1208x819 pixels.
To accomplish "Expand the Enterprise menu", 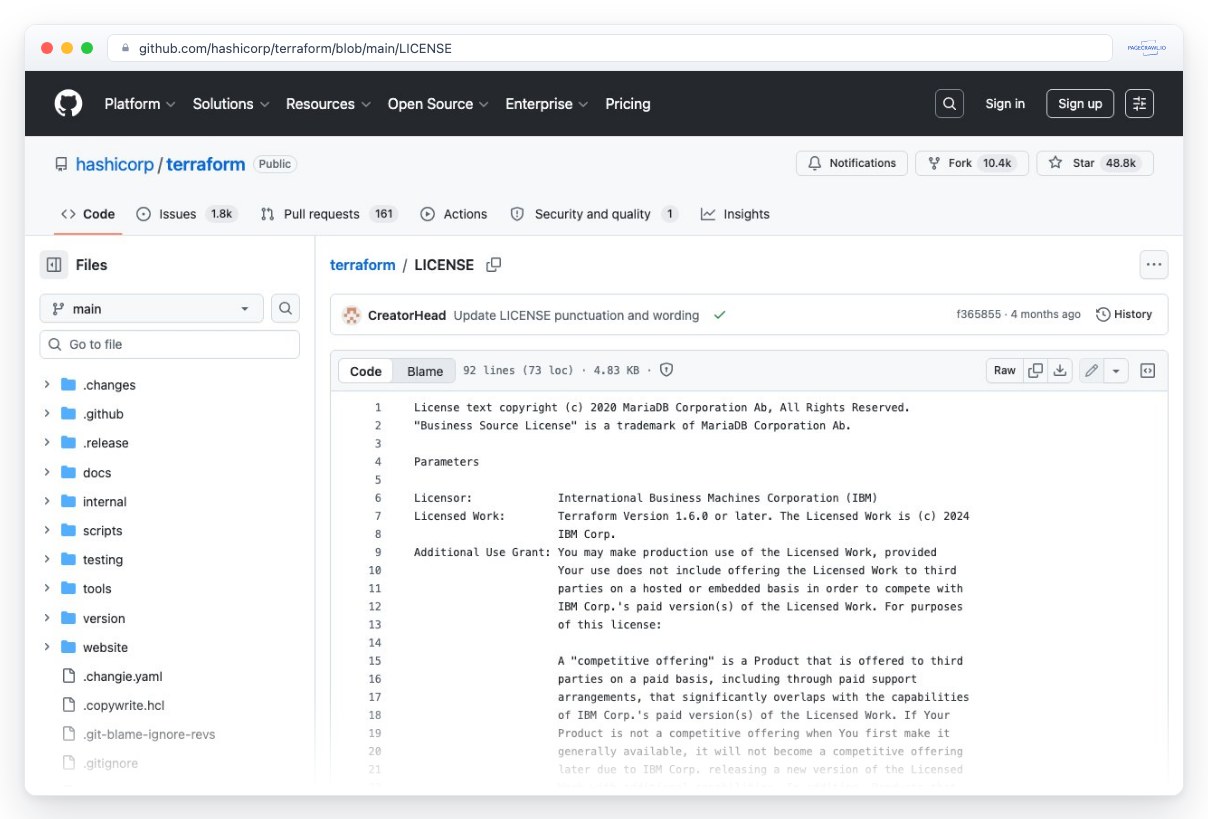I will tap(547, 104).
